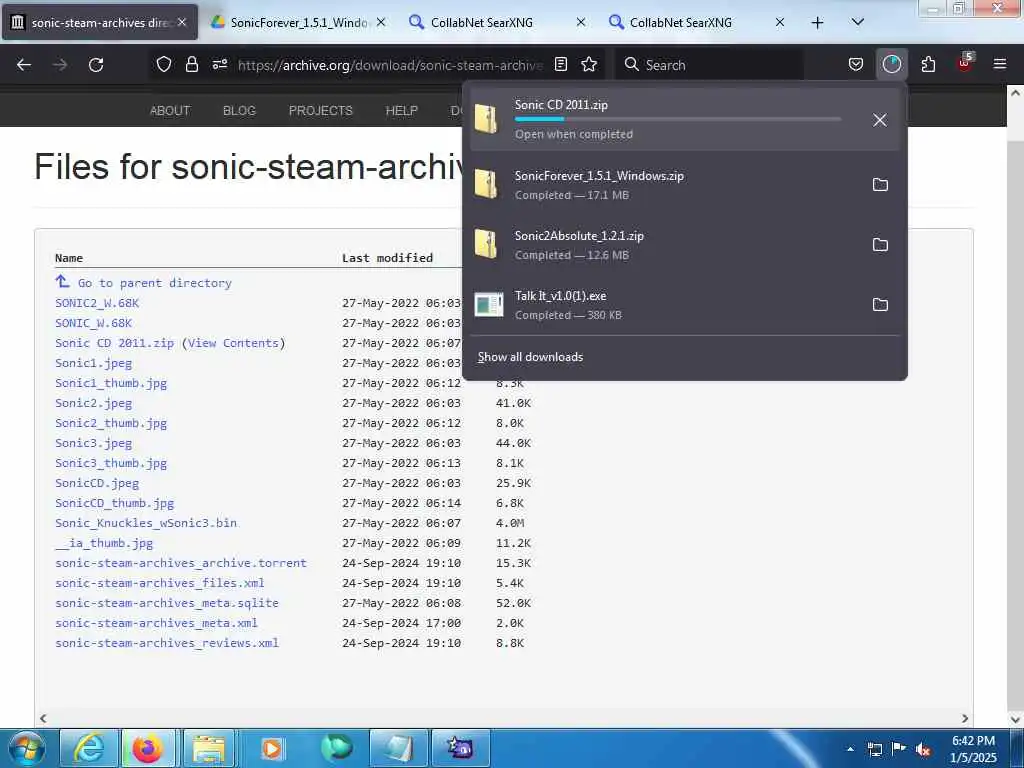
Task: Open site security padlock icon
Action: 191,64
